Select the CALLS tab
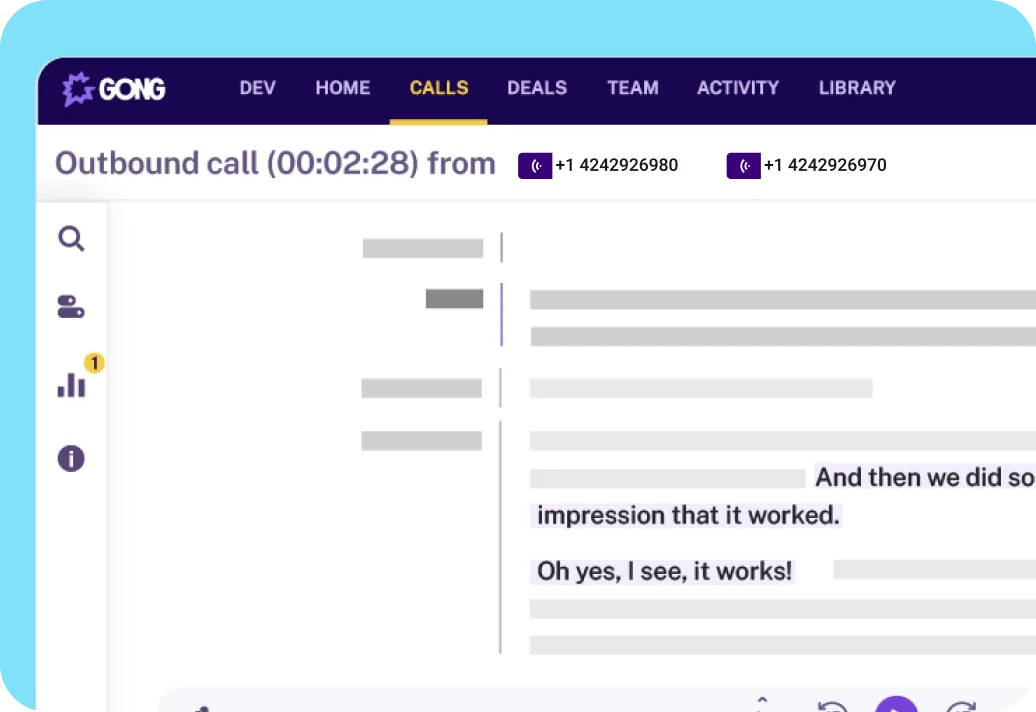Screen dimensions: 1036x712 click(x=439, y=88)
